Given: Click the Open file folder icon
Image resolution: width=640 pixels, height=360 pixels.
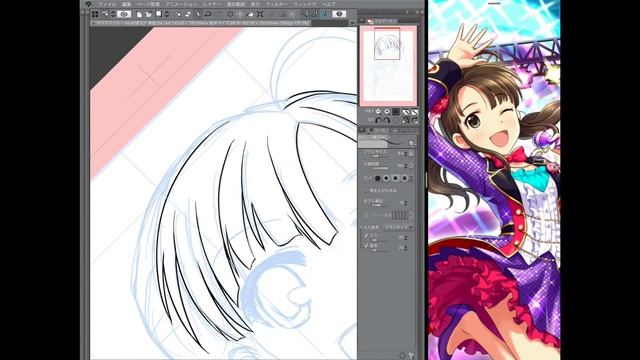Looking at the screenshot, I should click(149, 14).
